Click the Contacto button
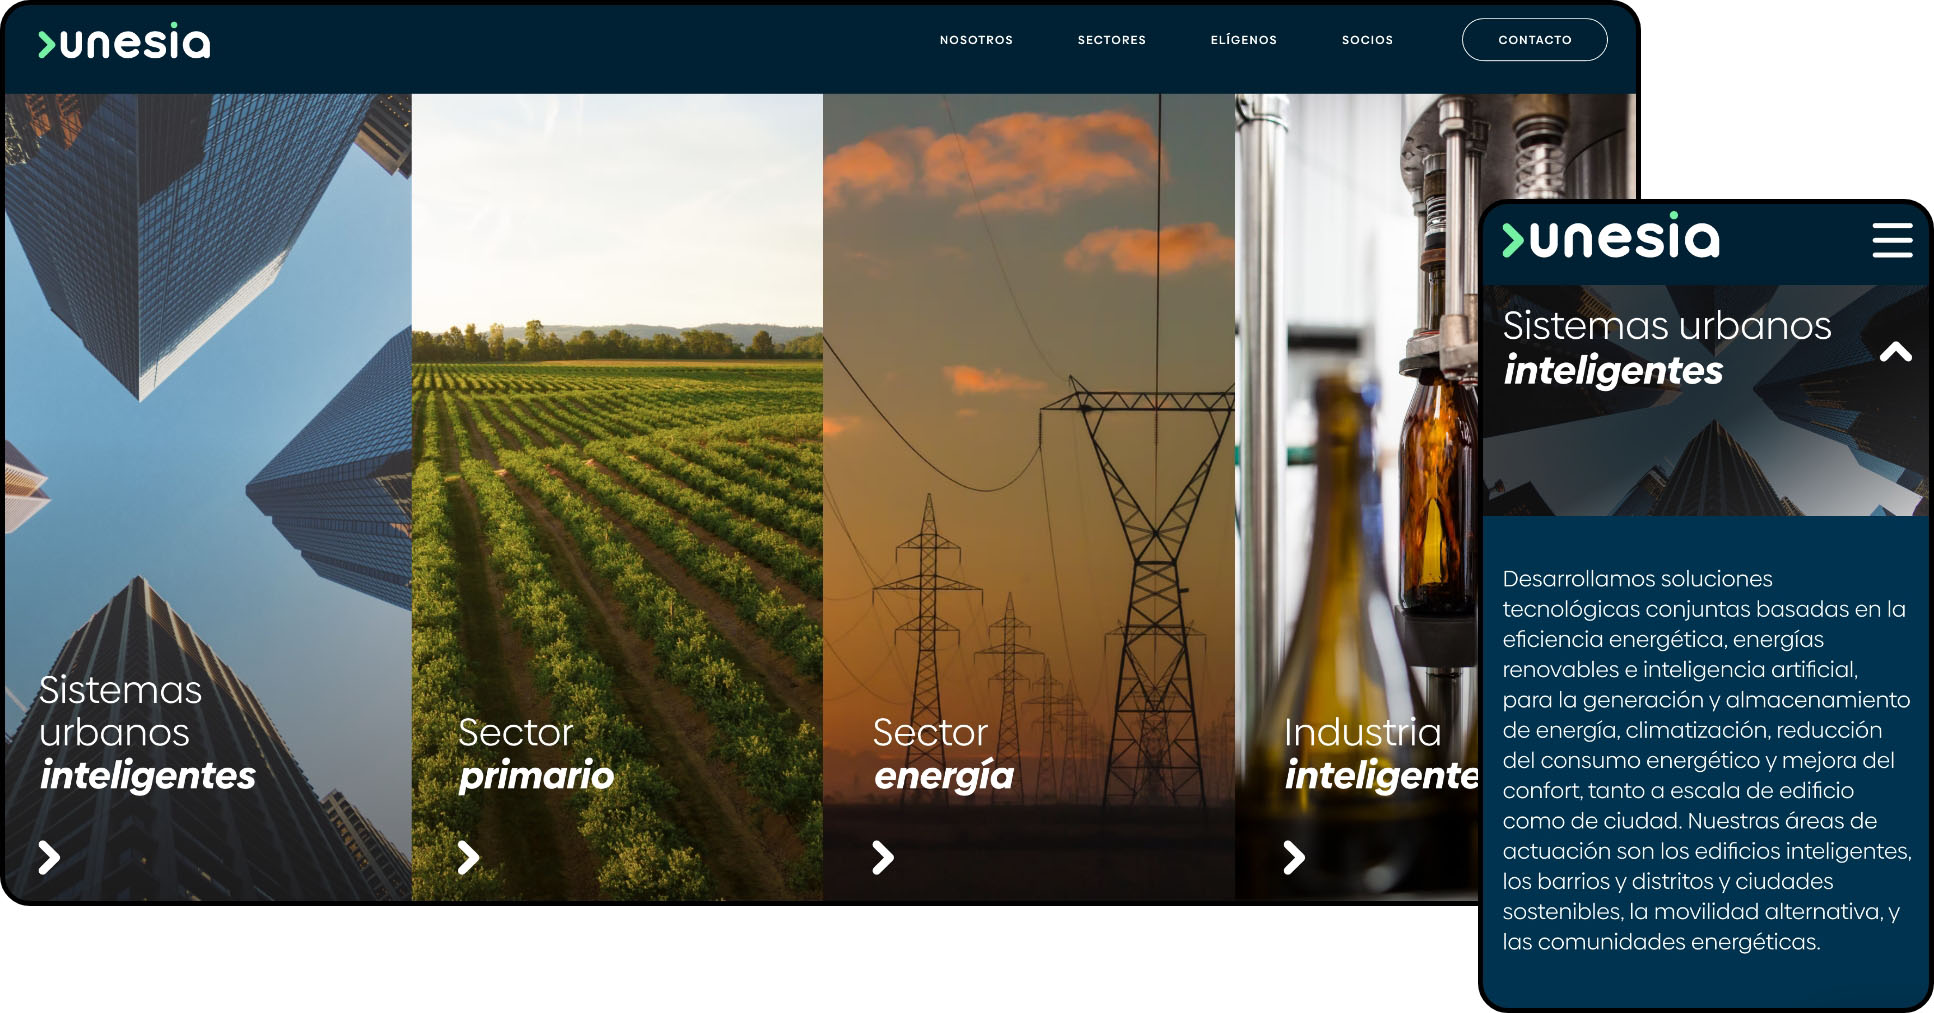Image resolution: width=1934 pixels, height=1013 pixels. 1534,40
